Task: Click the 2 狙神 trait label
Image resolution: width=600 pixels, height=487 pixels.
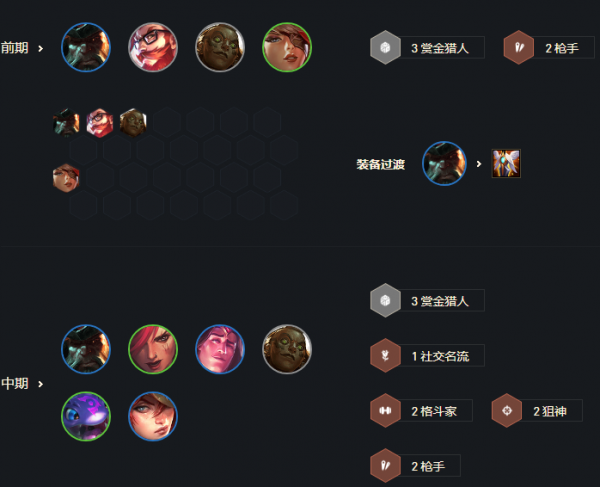Action: point(550,411)
